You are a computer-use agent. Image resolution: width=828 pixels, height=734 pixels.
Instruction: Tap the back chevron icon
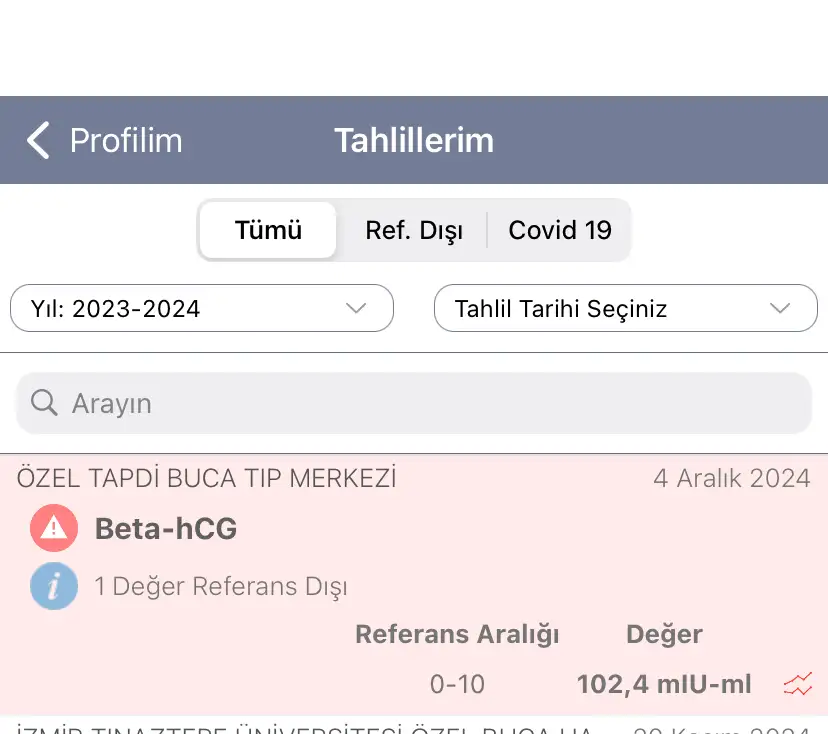pos(38,141)
